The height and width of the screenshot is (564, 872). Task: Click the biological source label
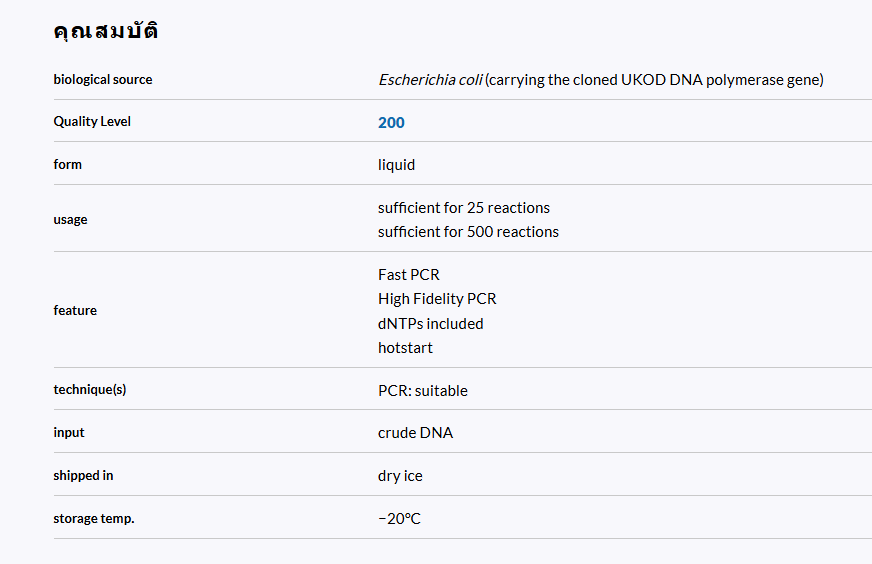(103, 80)
